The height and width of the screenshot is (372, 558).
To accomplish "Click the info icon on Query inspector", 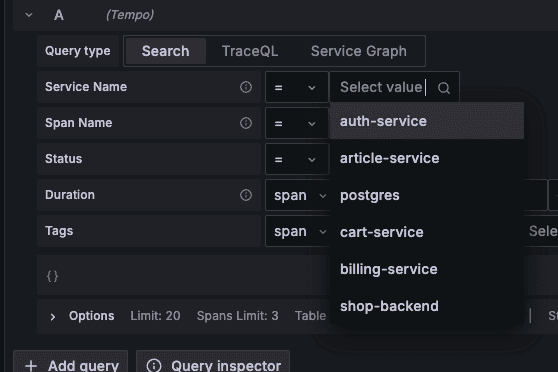I will coord(154,366).
